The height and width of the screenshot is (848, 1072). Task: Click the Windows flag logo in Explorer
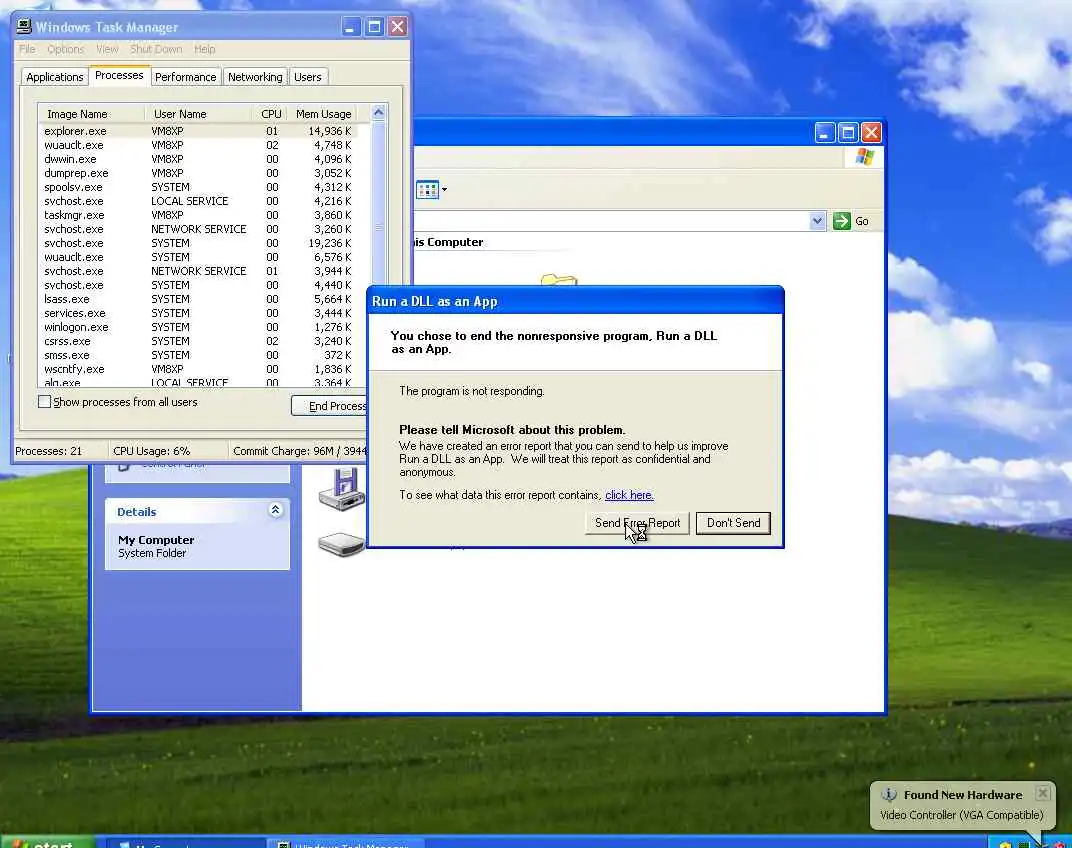[864, 157]
